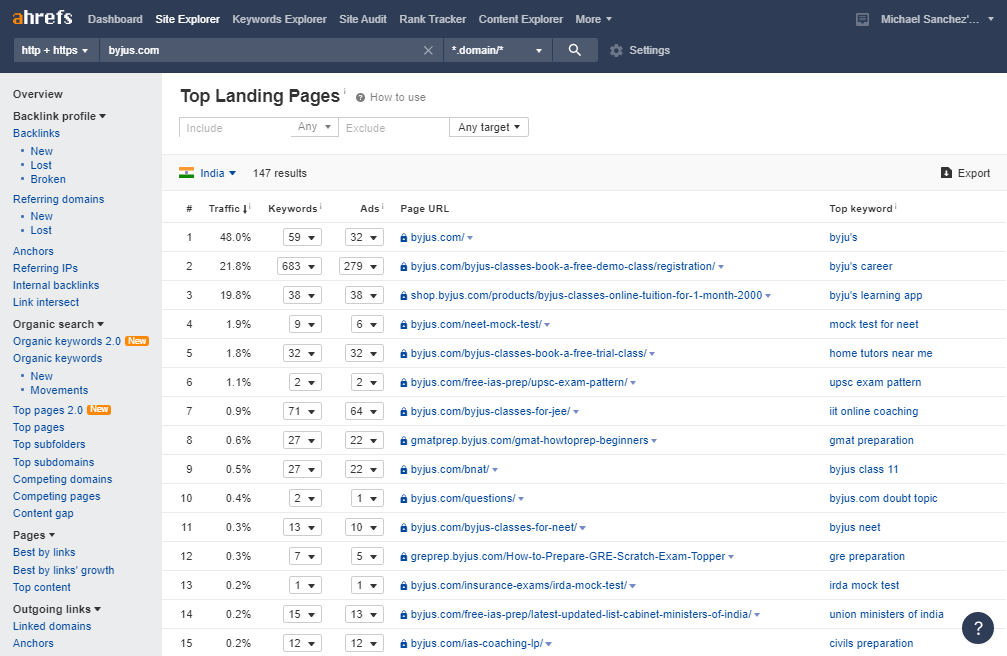The image size is (1007, 656).
Task: Open the *.domain/* mode dropdown
Action: tap(497, 50)
